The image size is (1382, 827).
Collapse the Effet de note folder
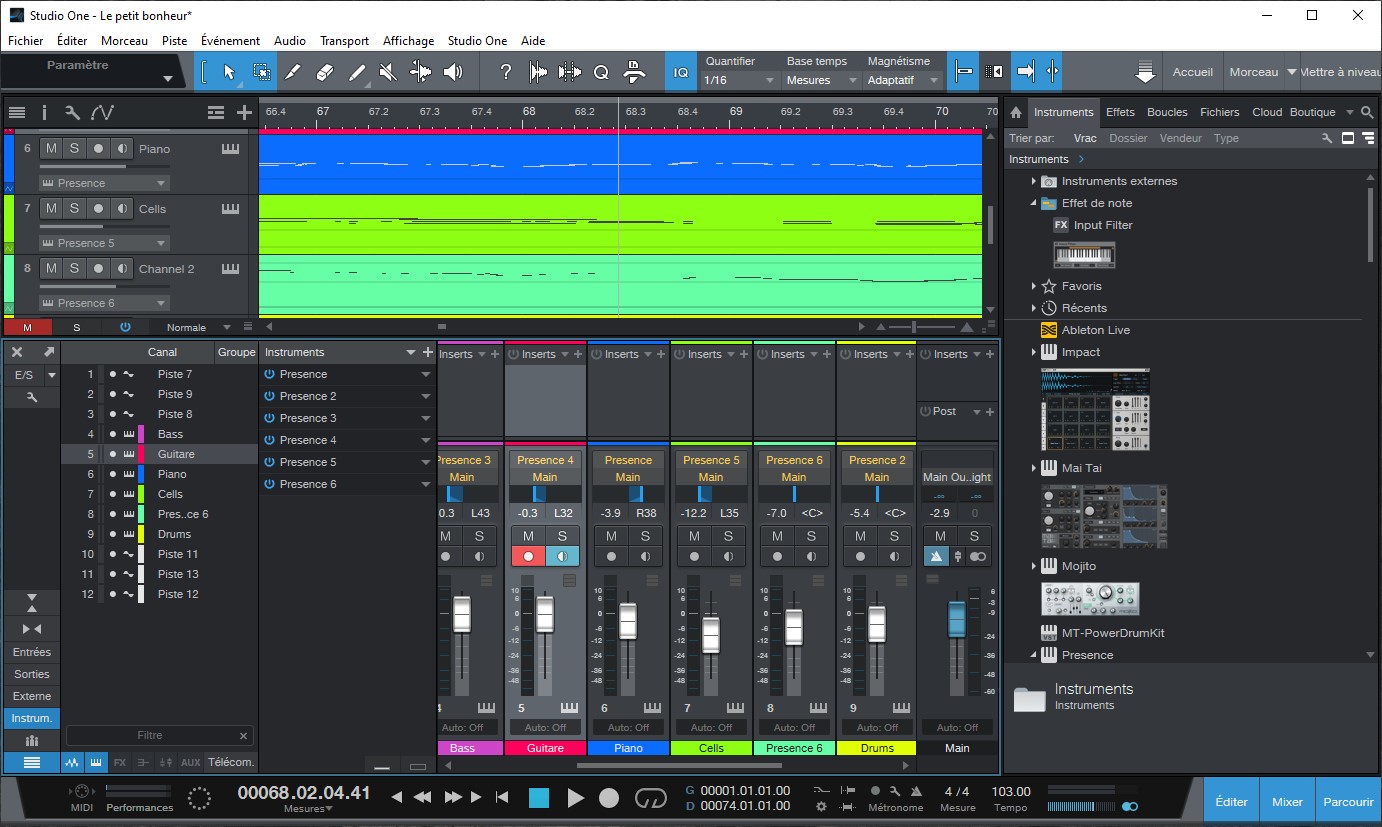pos(1033,203)
